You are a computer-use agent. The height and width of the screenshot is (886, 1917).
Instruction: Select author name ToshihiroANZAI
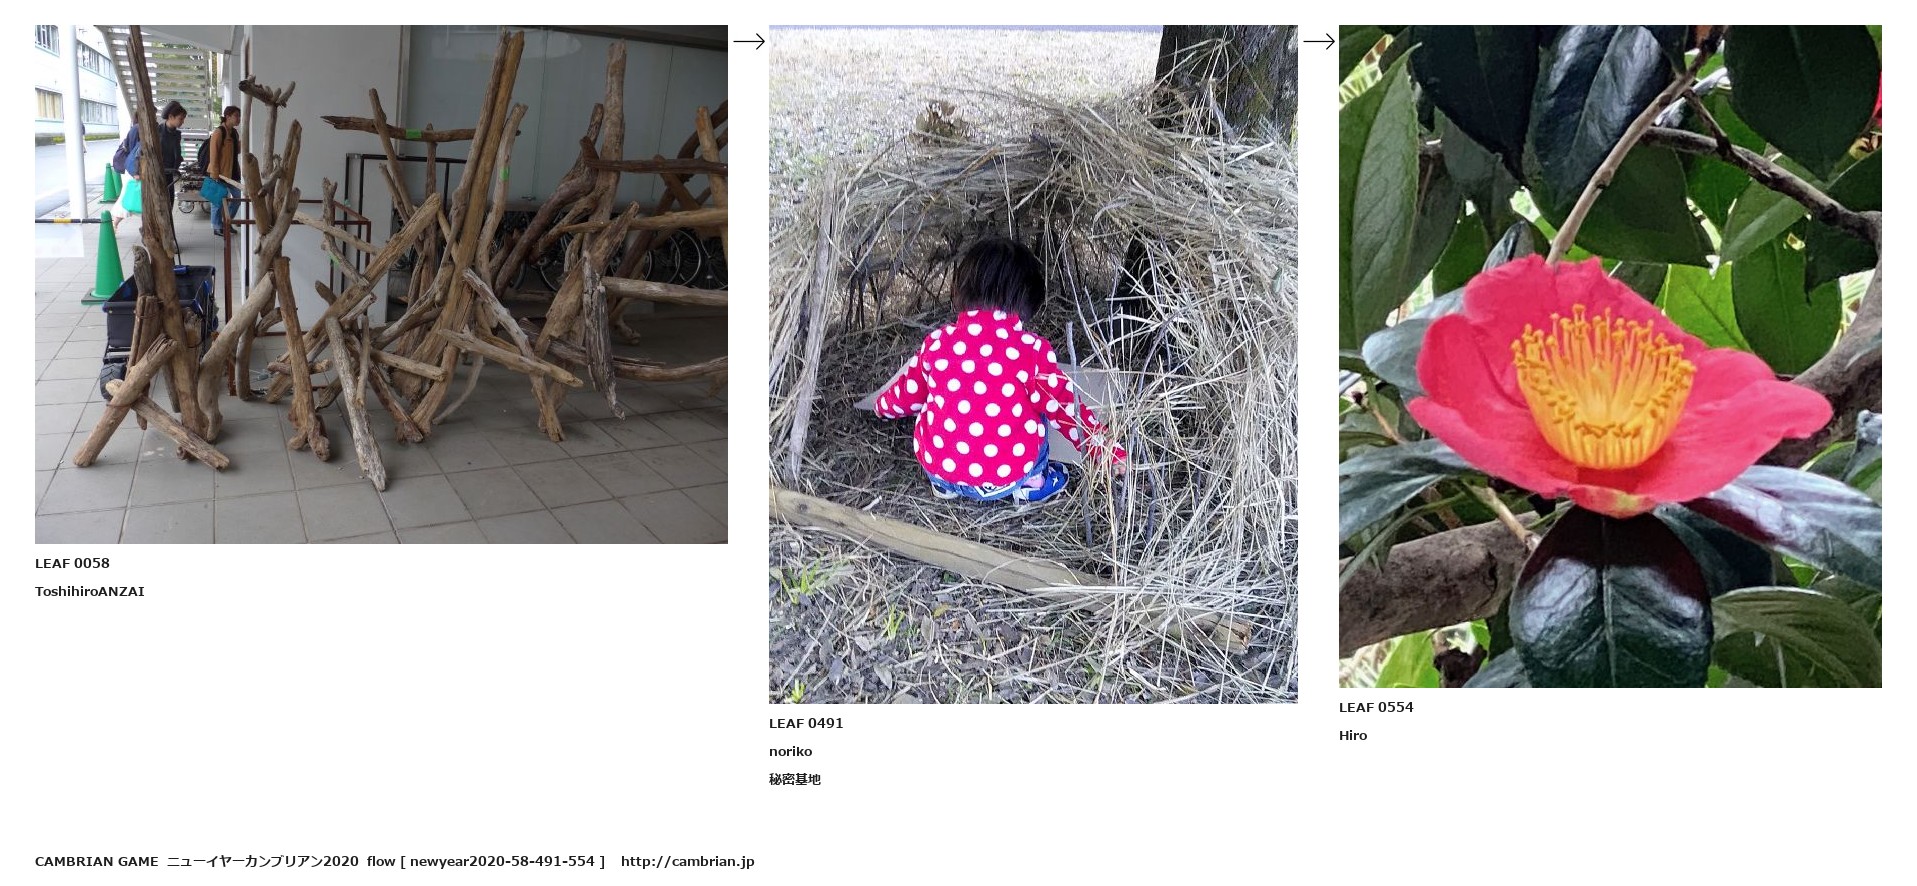tap(90, 591)
